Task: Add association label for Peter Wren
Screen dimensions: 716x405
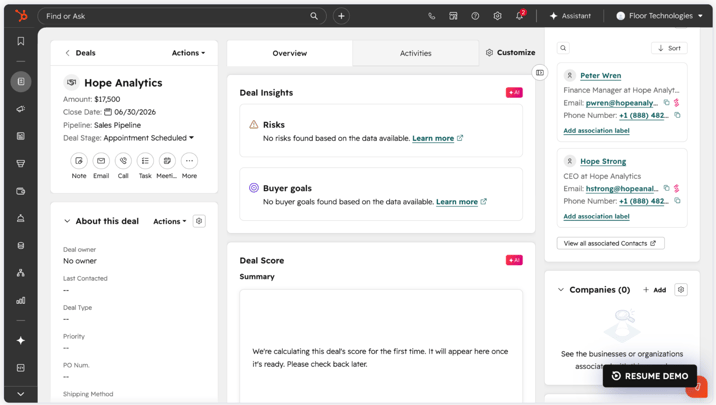Action: (x=596, y=131)
